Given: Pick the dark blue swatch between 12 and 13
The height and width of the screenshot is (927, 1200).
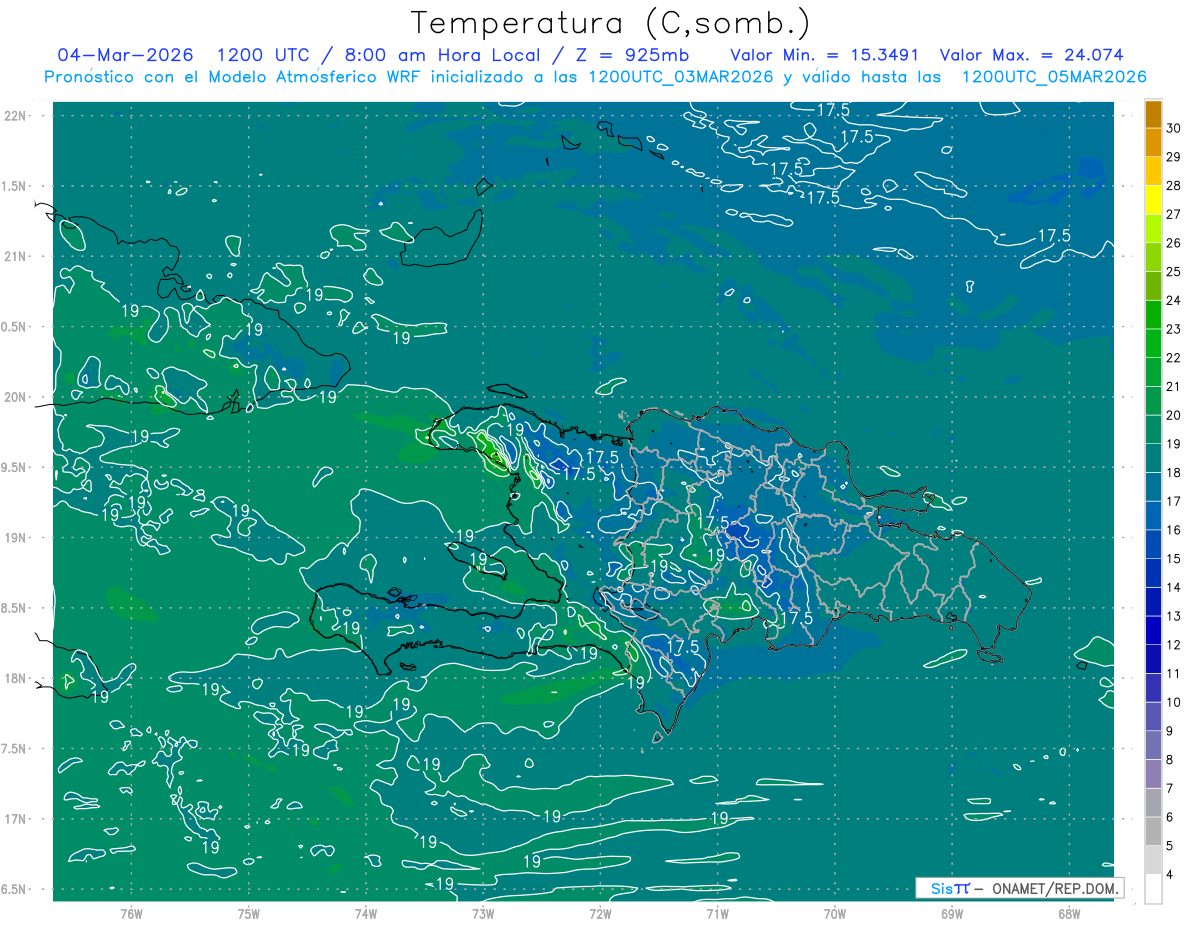Looking at the screenshot, I should click(x=1153, y=631).
